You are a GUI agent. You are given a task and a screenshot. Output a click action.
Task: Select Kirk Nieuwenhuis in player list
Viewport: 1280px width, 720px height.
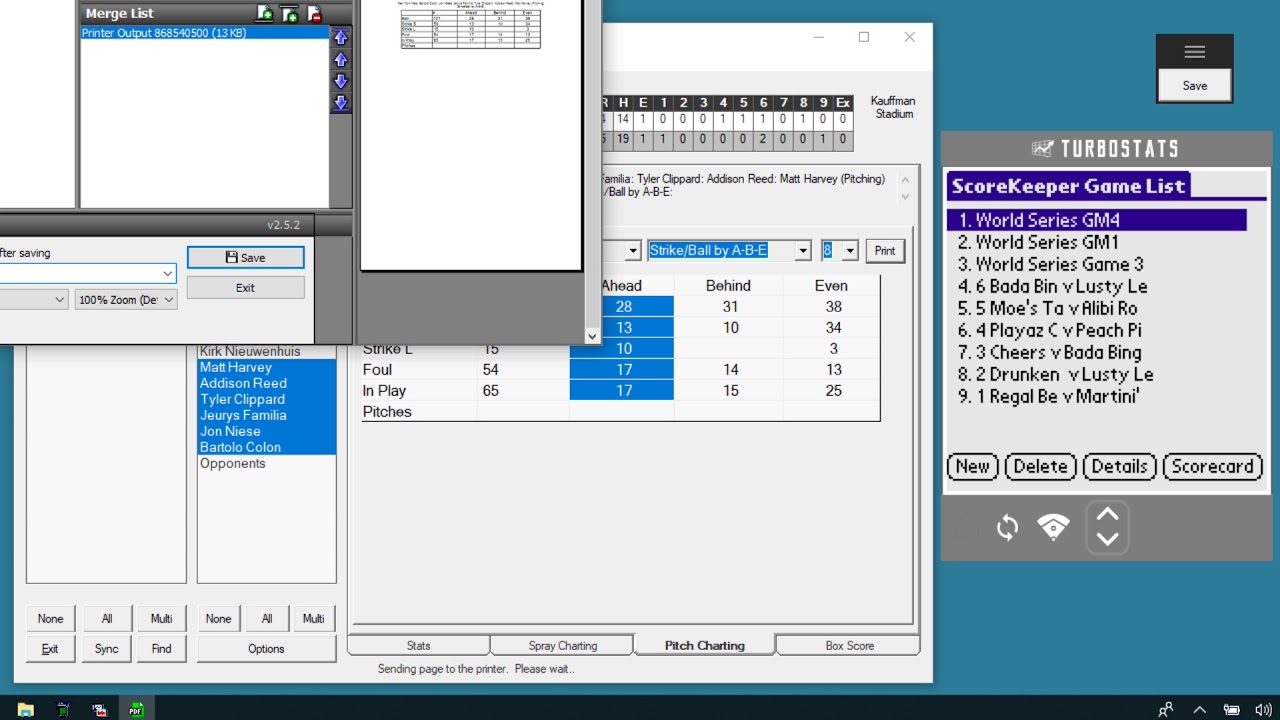click(267, 351)
